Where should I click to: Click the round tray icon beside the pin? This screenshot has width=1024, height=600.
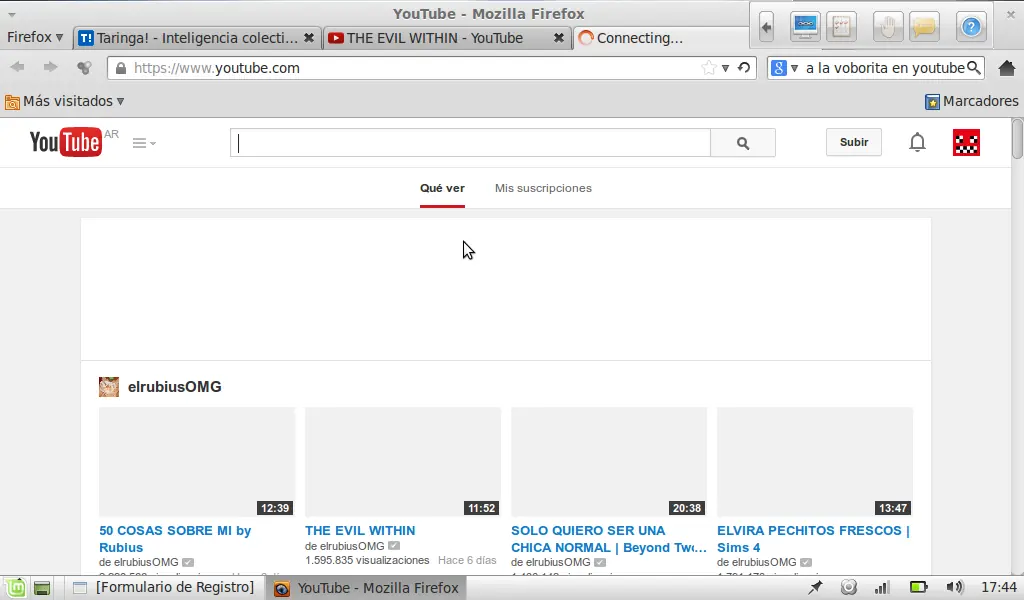pos(848,588)
